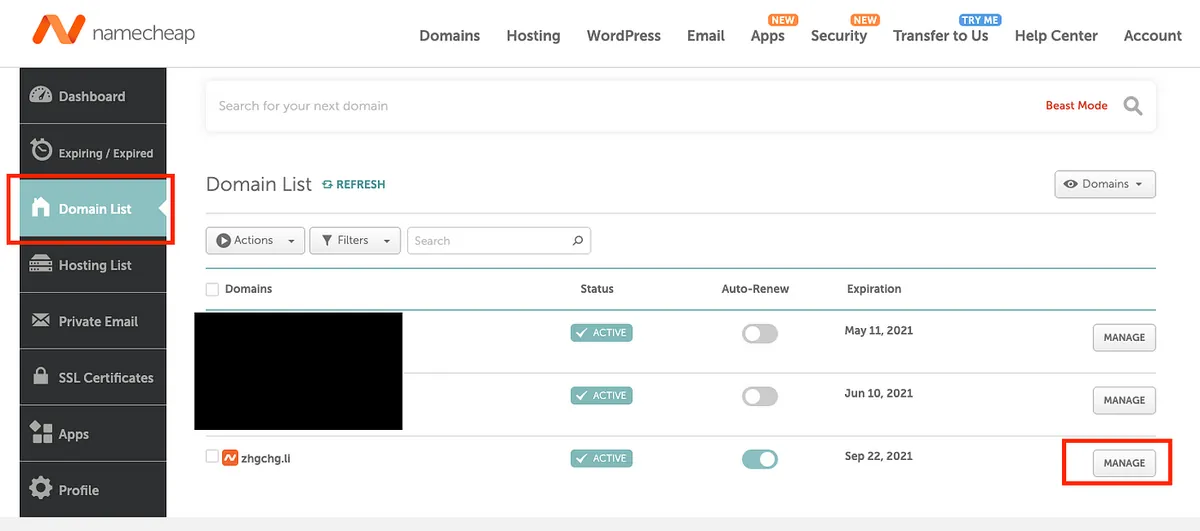
Task: Open Profile gear icon in sidebar
Action: pos(41,489)
